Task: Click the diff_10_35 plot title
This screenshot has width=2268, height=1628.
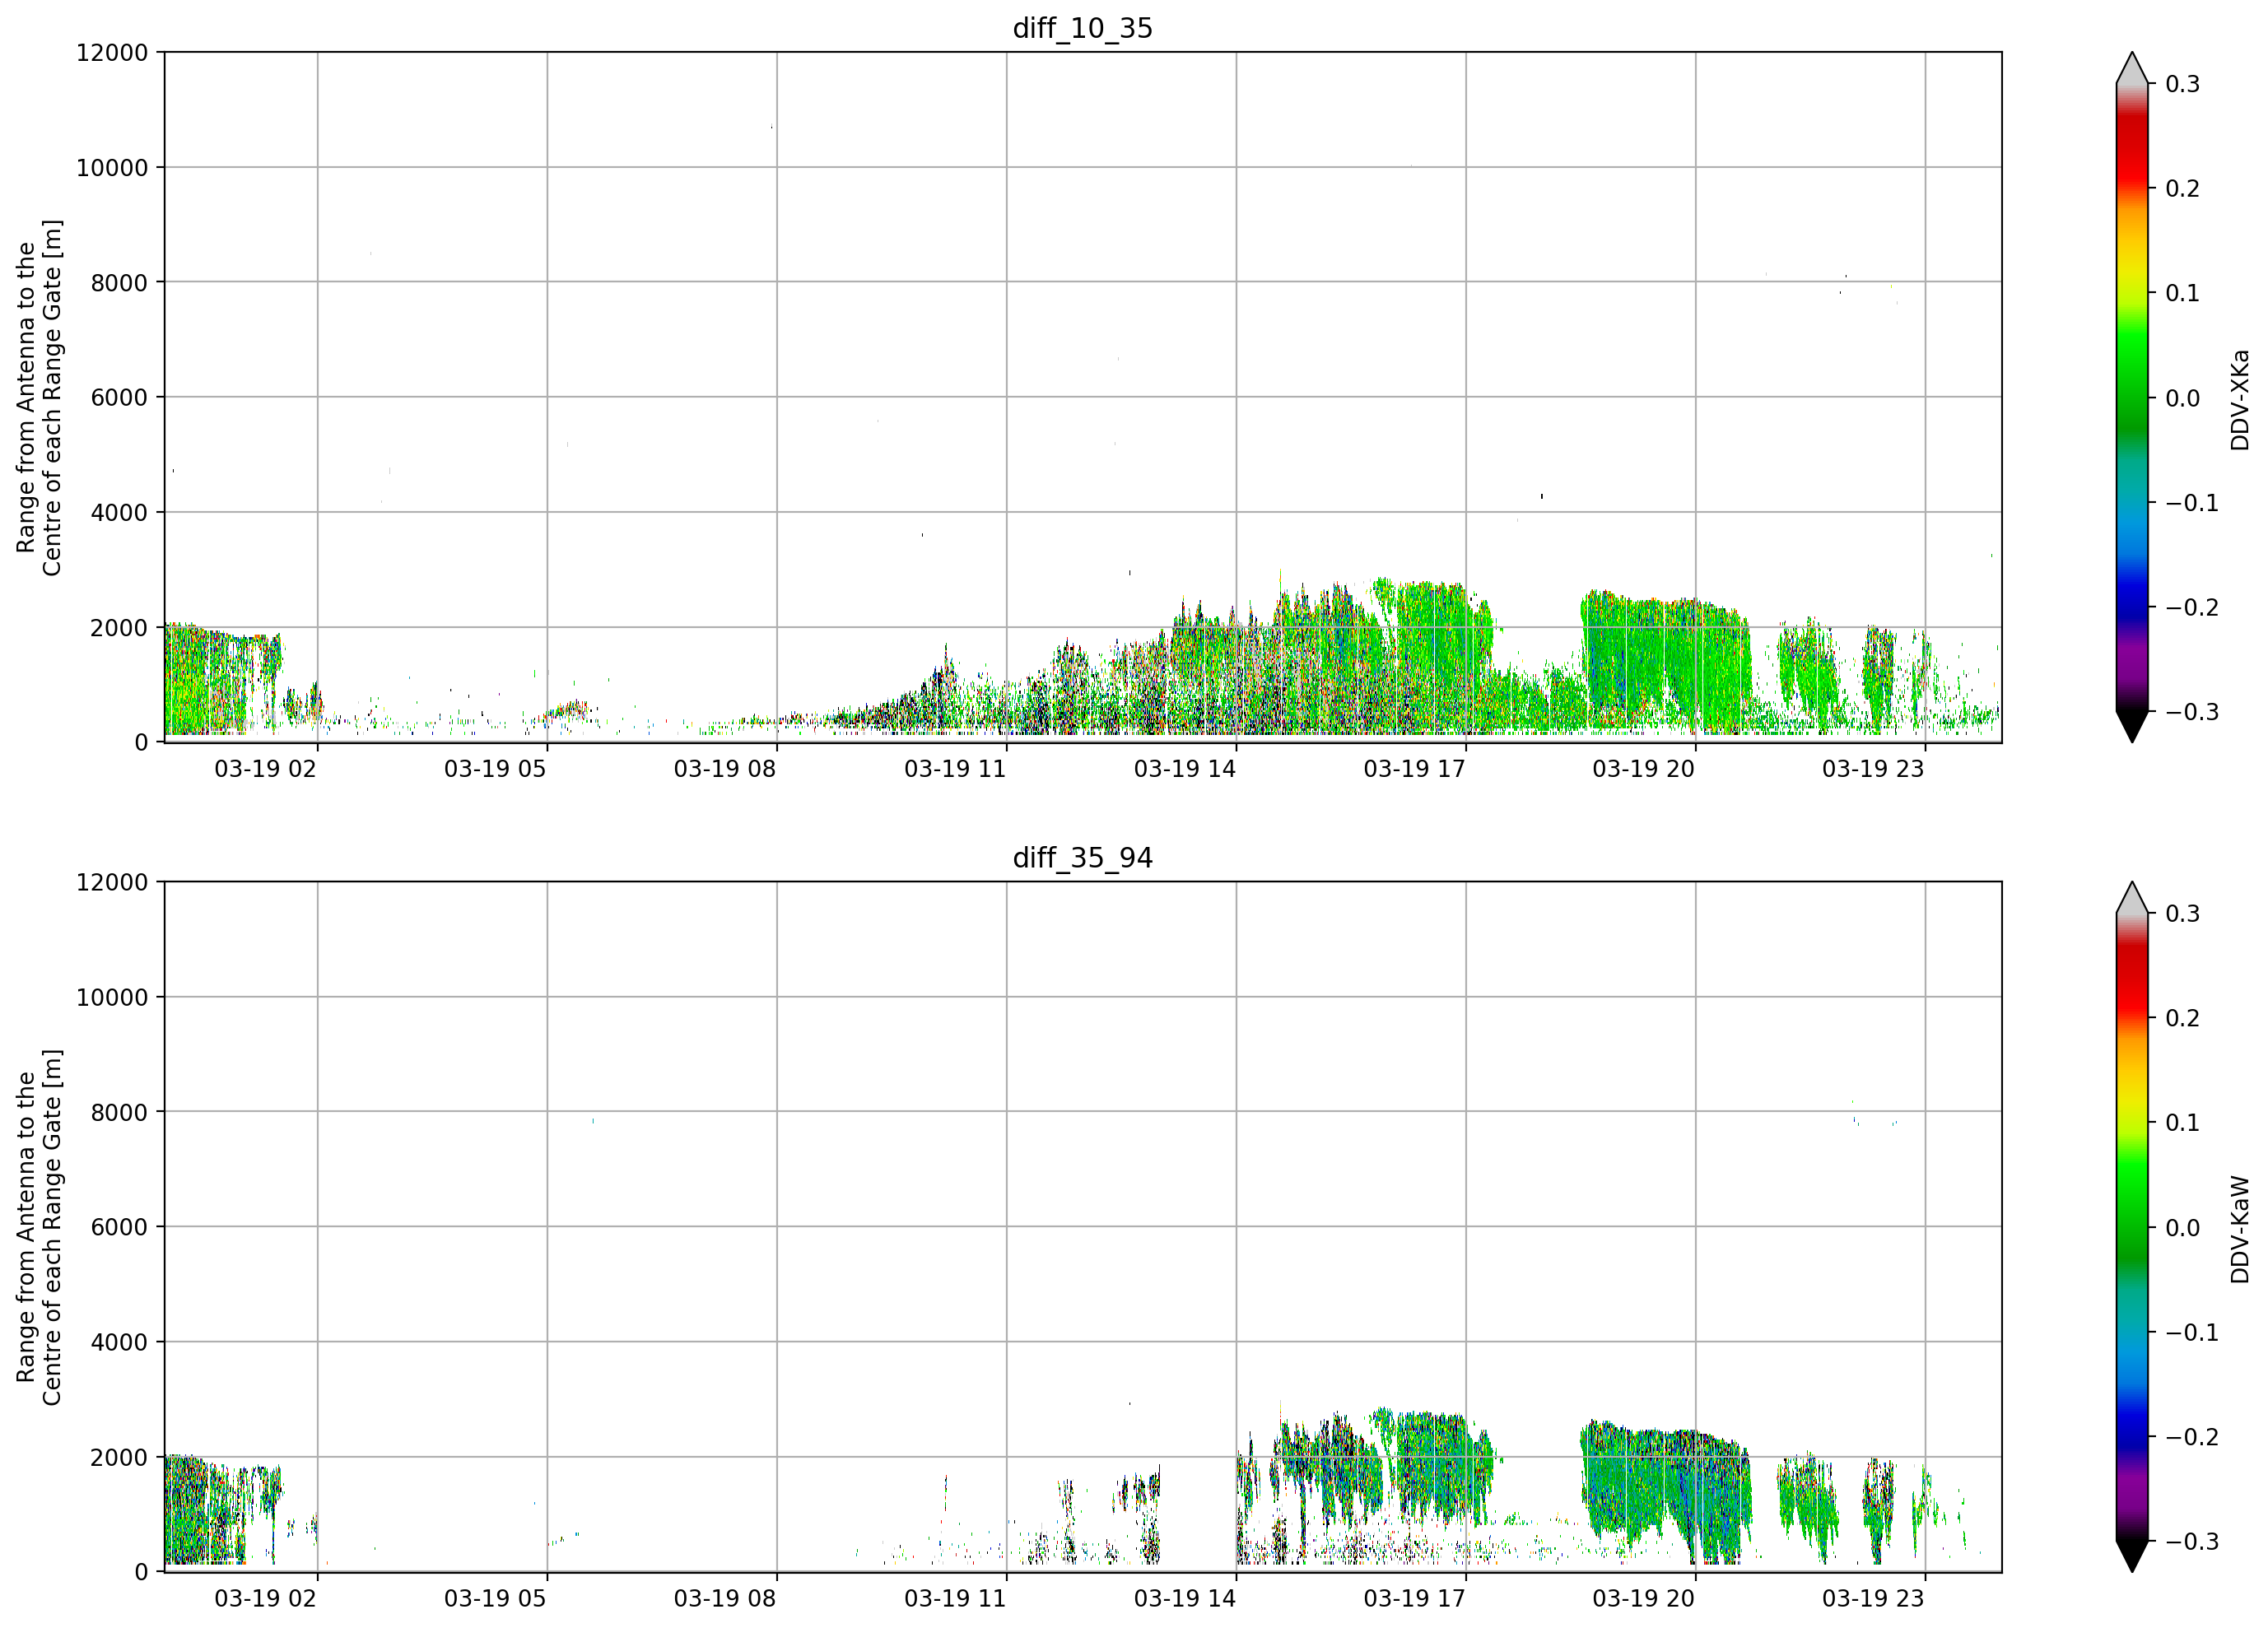Action: pos(1082,28)
